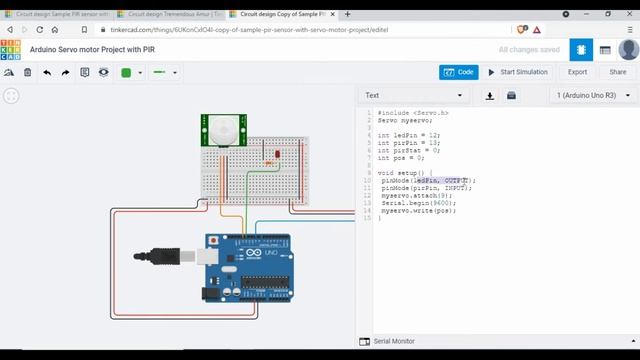Open the Brave rewards triangle icon

click(x=537, y=30)
